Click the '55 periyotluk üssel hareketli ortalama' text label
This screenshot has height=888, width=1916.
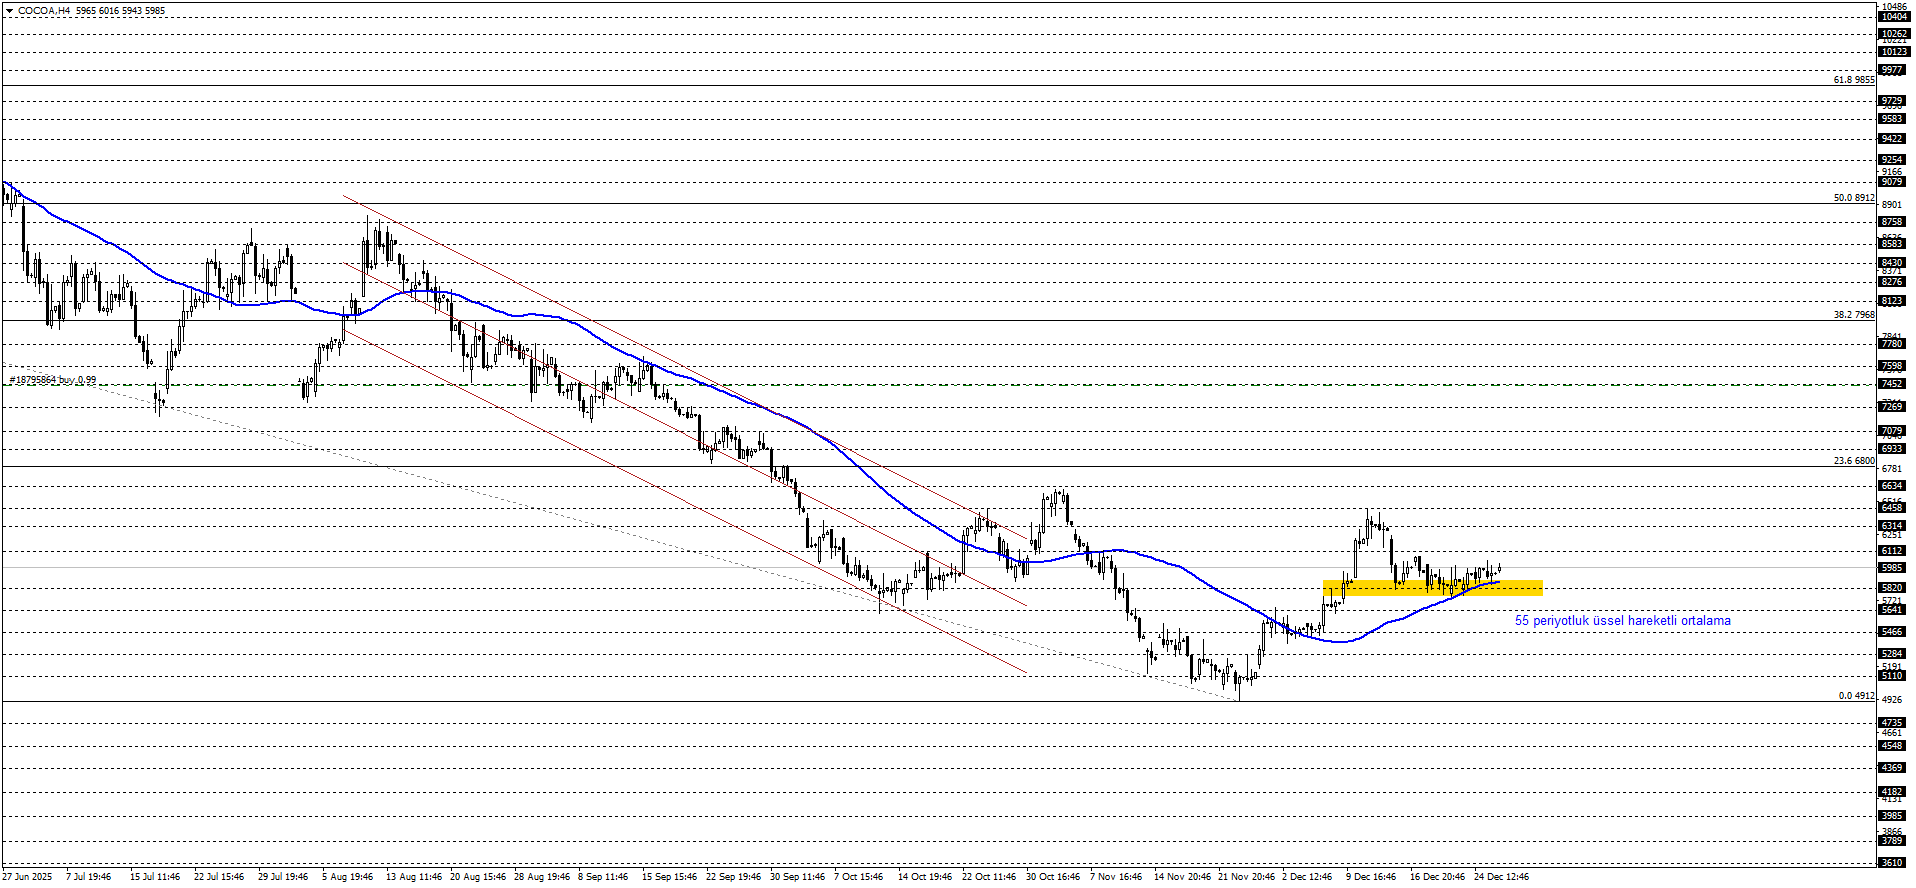[x=1622, y=621]
